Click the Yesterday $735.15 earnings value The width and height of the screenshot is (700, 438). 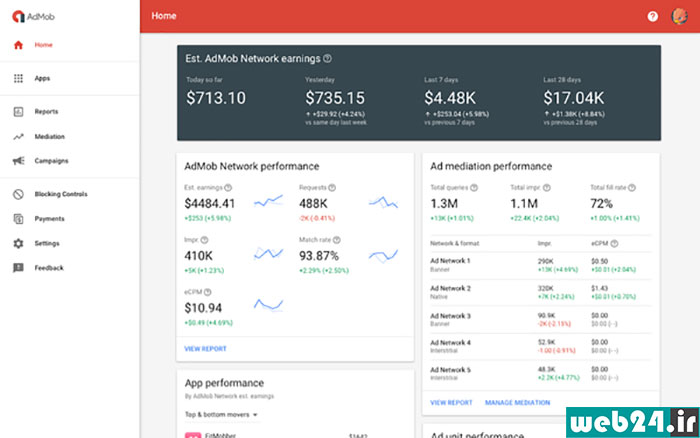335,98
